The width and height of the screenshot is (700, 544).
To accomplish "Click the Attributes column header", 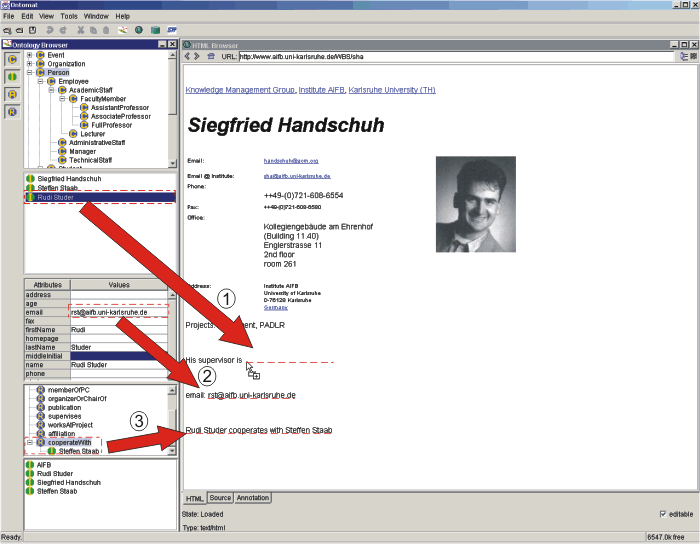I will pyautogui.click(x=47, y=285).
